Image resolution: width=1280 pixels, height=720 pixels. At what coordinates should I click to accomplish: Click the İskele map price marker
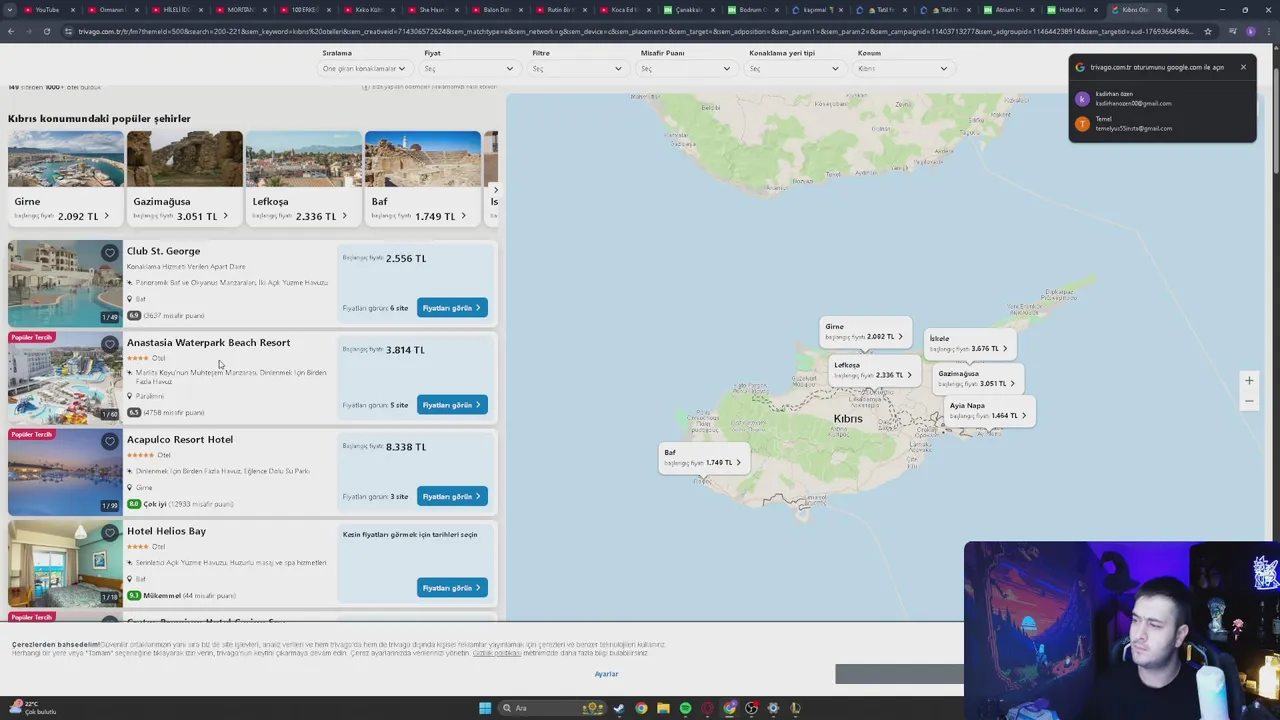pyautogui.click(x=970, y=344)
